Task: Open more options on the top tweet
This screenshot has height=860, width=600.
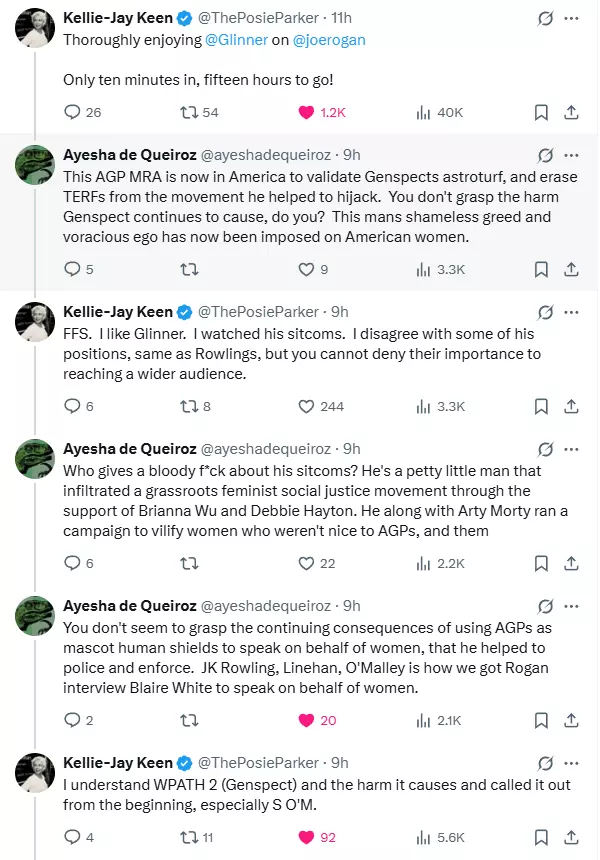Action: 571,18
